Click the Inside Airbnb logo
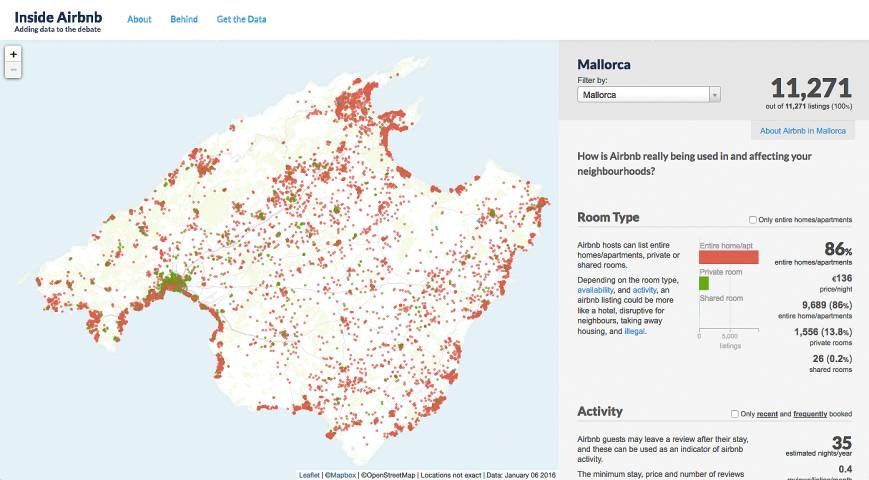 [58, 22]
